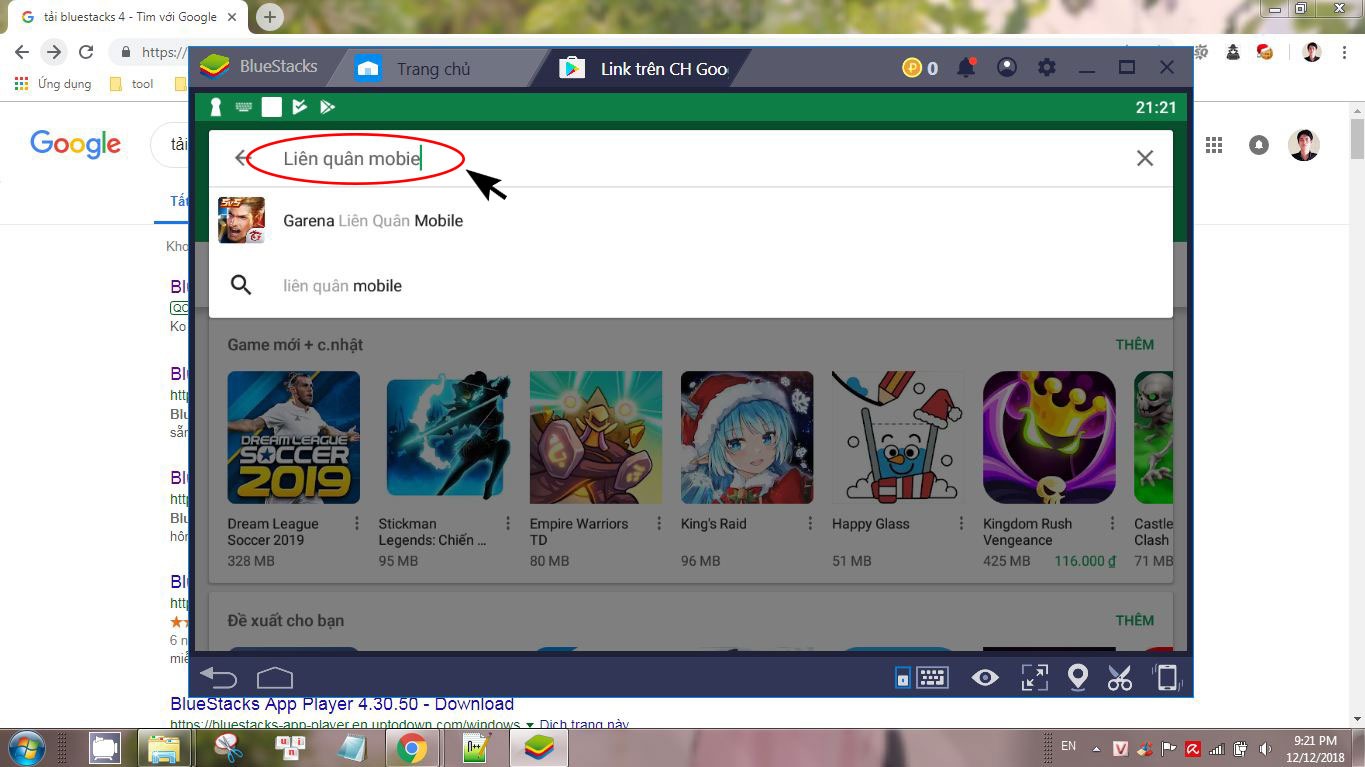Click the magnifier icon beside liên quân mobile
1365x767 pixels.
pyautogui.click(x=241, y=285)
